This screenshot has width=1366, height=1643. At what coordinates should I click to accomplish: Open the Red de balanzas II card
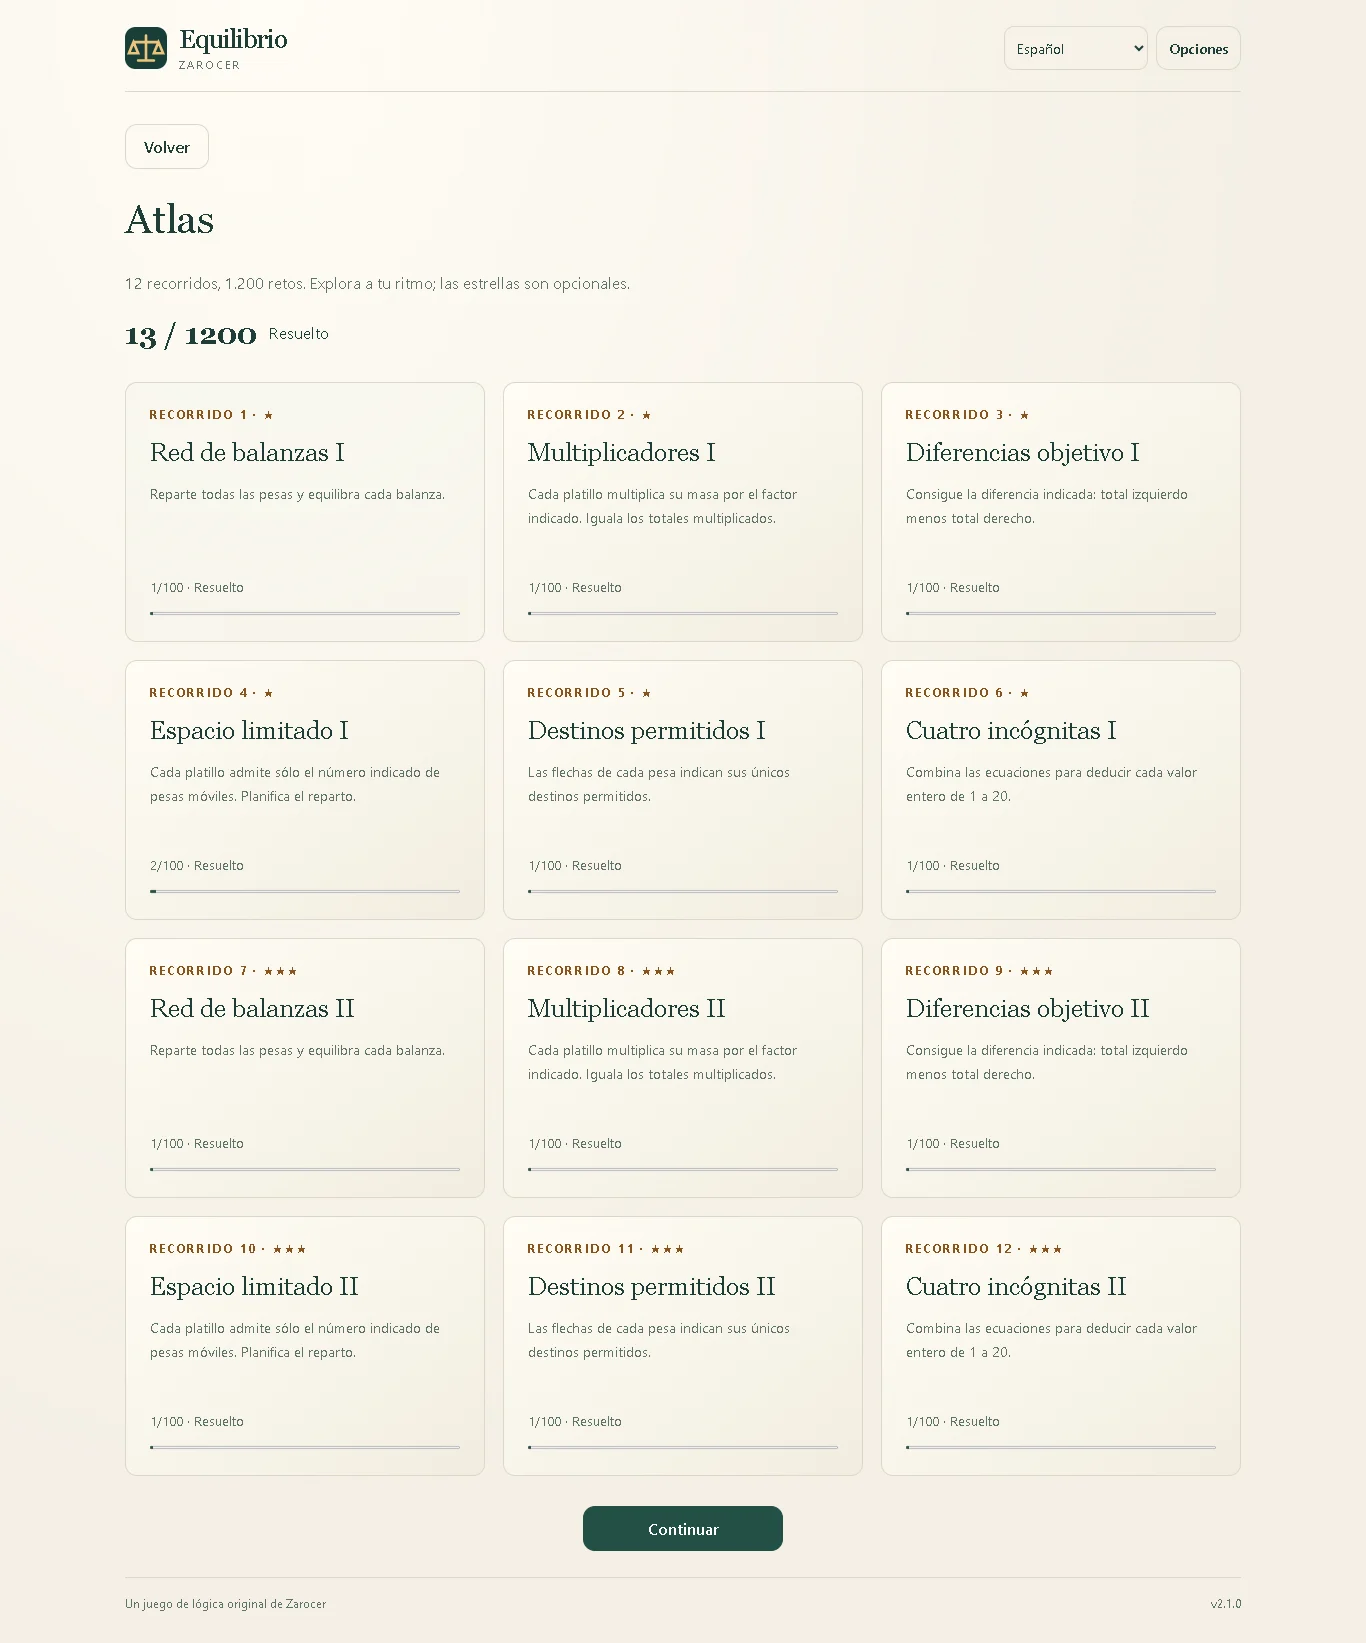[x=305, y=1068]
